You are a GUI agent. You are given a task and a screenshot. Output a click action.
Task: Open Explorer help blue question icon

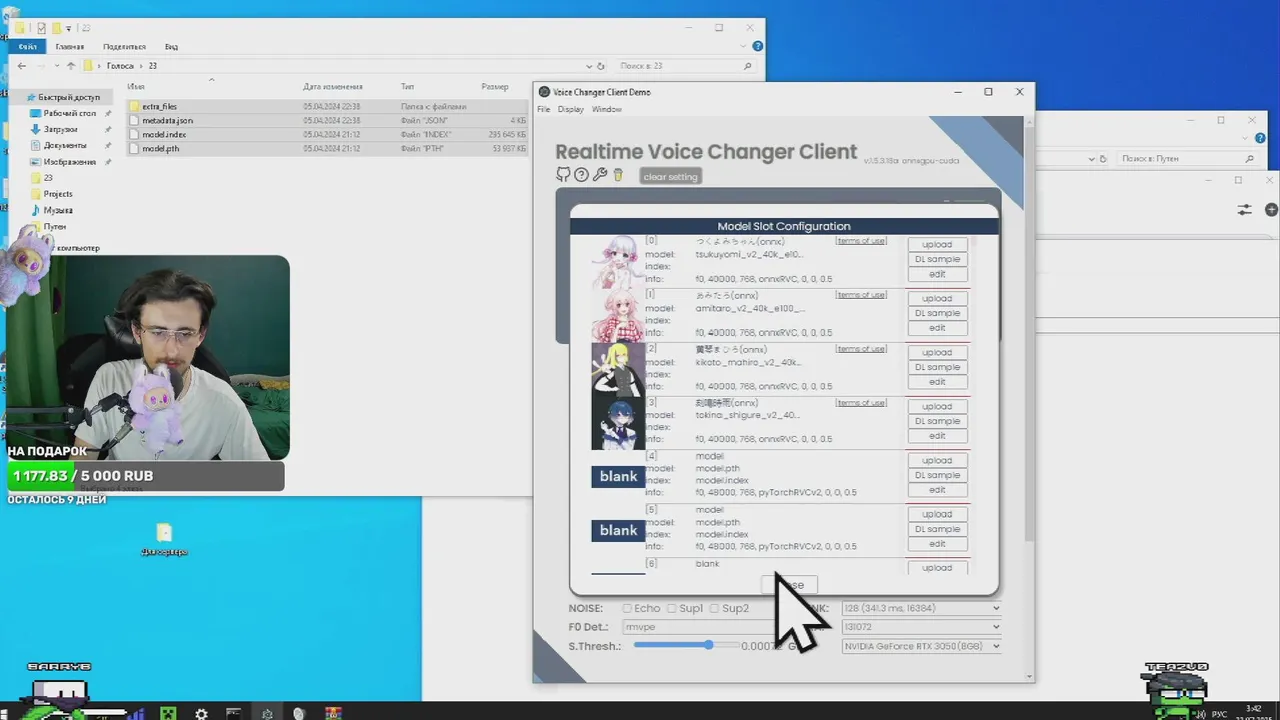(757, 47)
